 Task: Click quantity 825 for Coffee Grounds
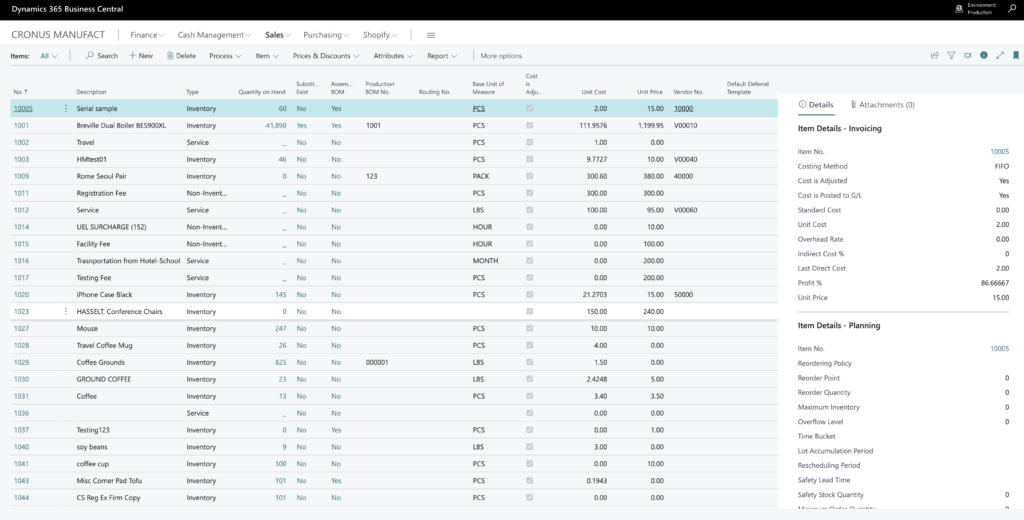[x=281, y=363]
